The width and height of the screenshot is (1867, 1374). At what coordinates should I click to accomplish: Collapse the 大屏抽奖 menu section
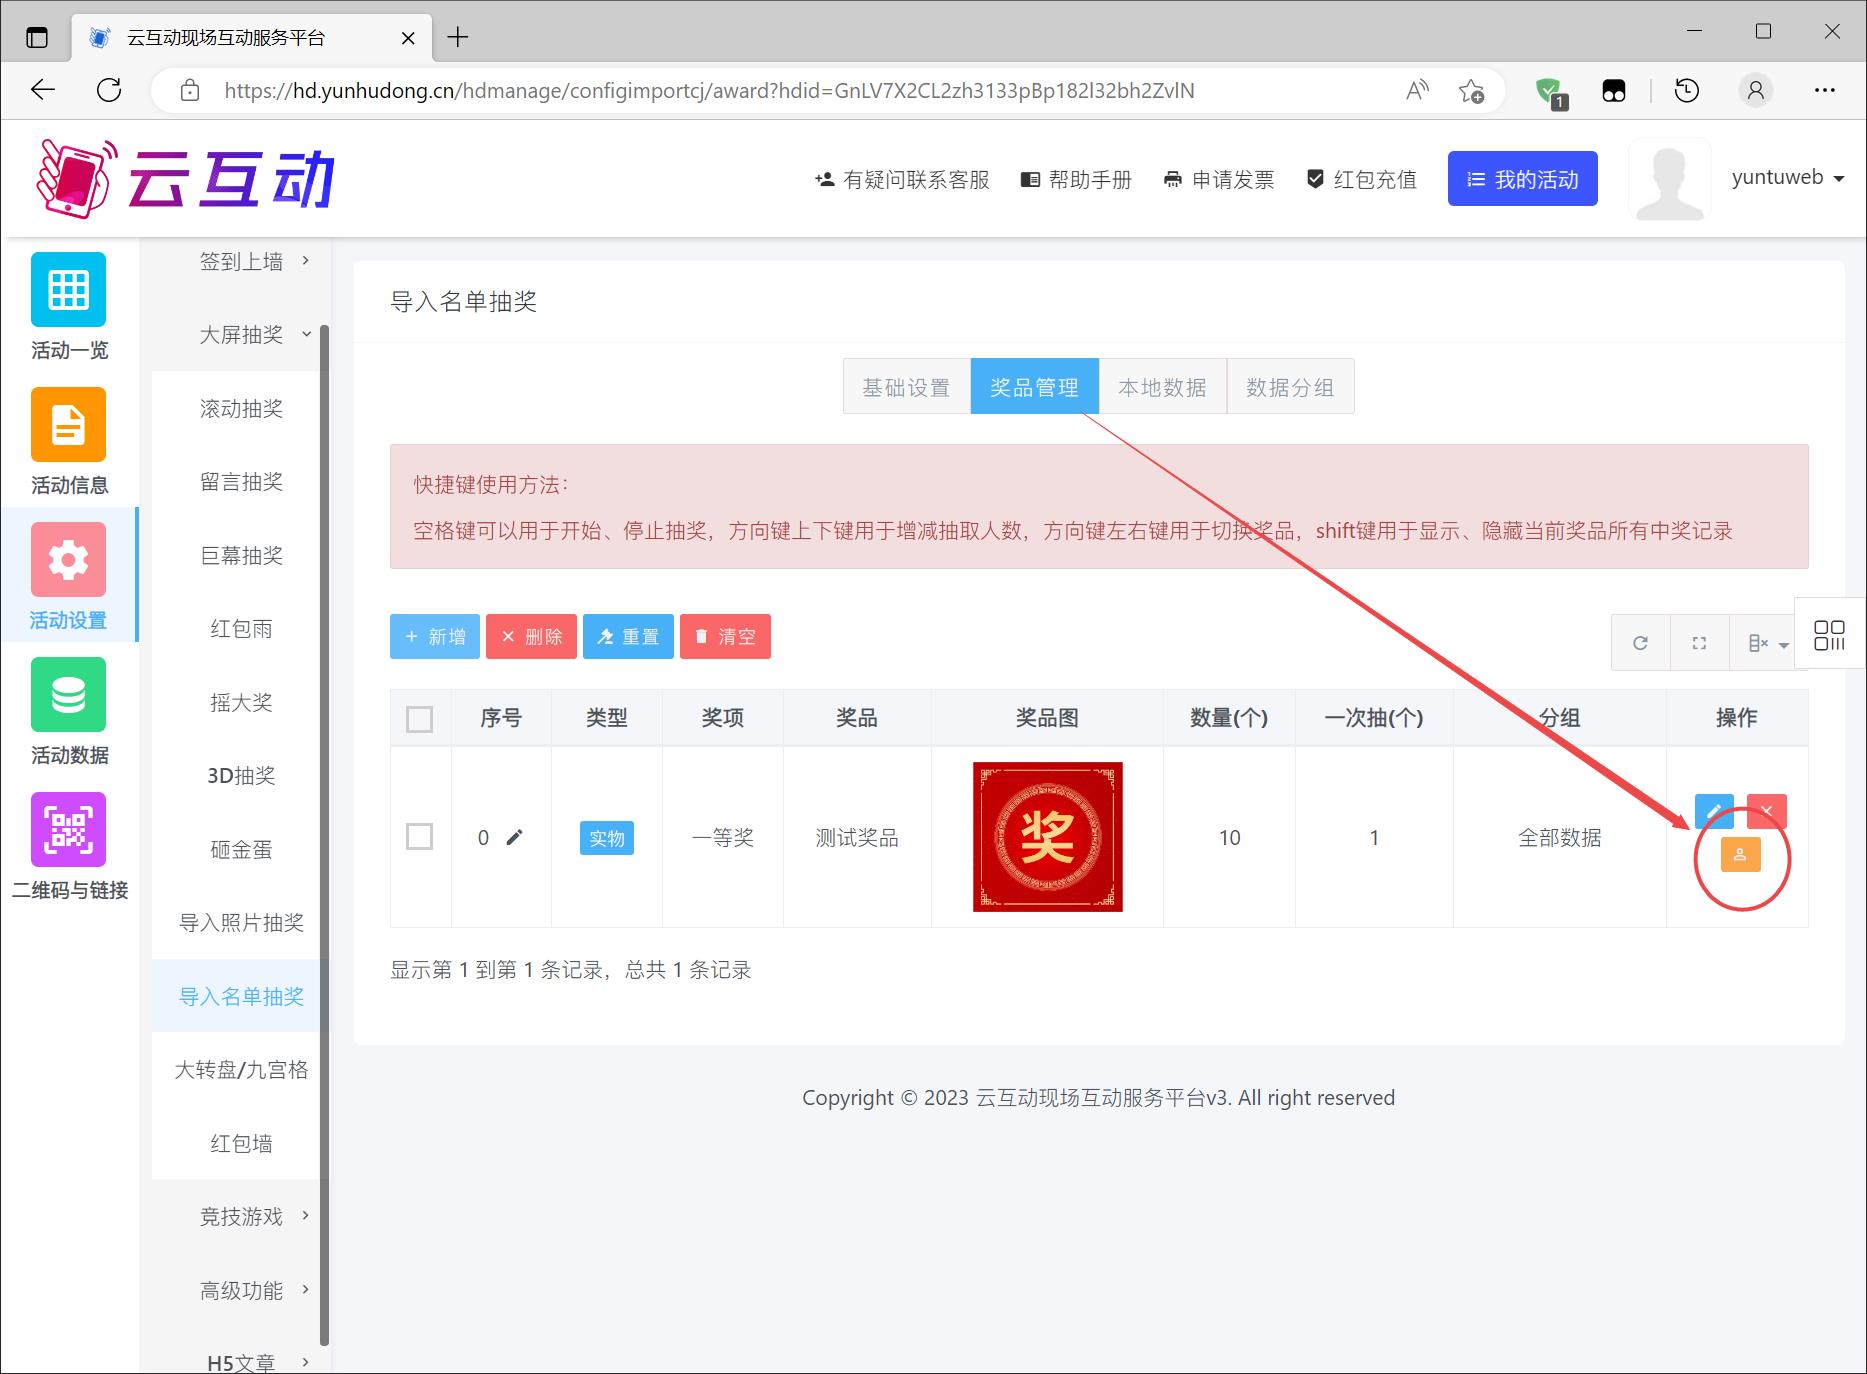pos(242,335)
